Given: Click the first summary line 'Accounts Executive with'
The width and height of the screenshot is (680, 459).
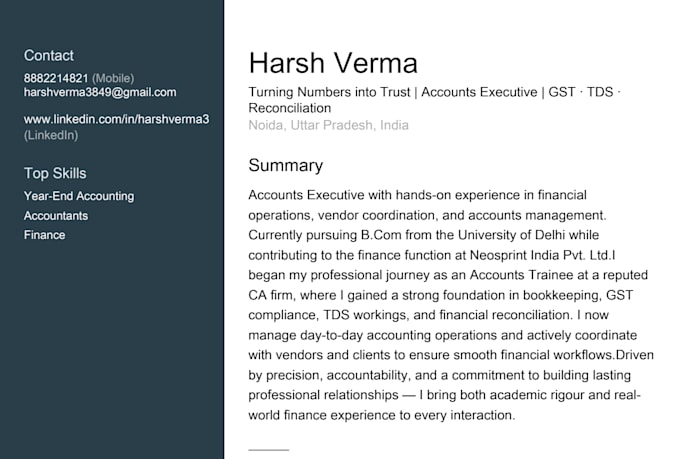Looking at the screenshot, I should click(x=417, y=195).
